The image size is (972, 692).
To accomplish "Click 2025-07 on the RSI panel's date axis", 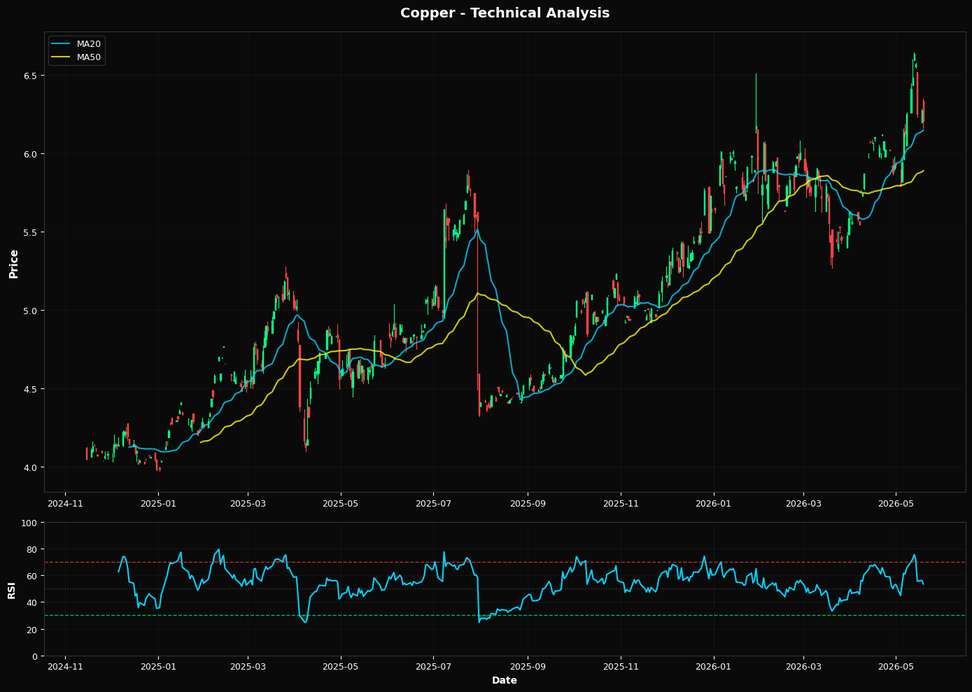I will click(433, 667).
